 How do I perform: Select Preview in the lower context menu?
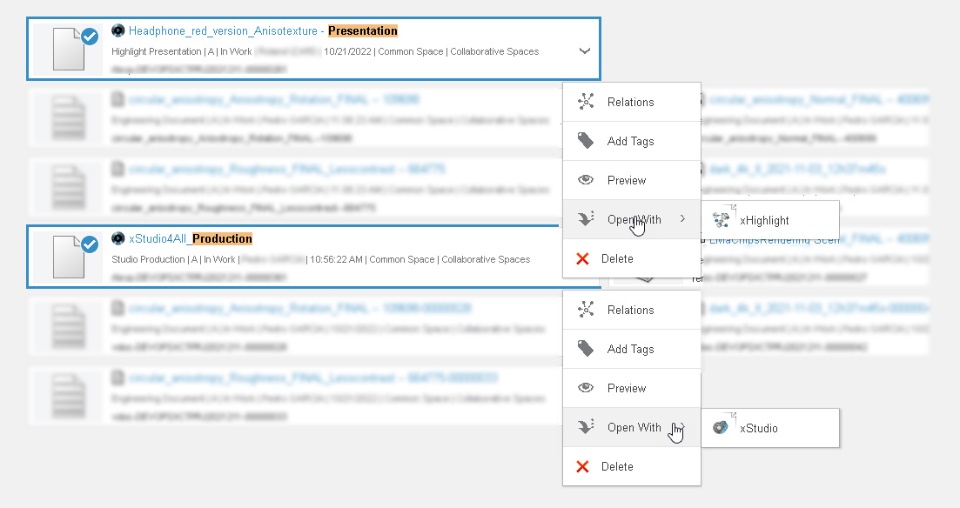pyautogui.click(x=626, y=388)
